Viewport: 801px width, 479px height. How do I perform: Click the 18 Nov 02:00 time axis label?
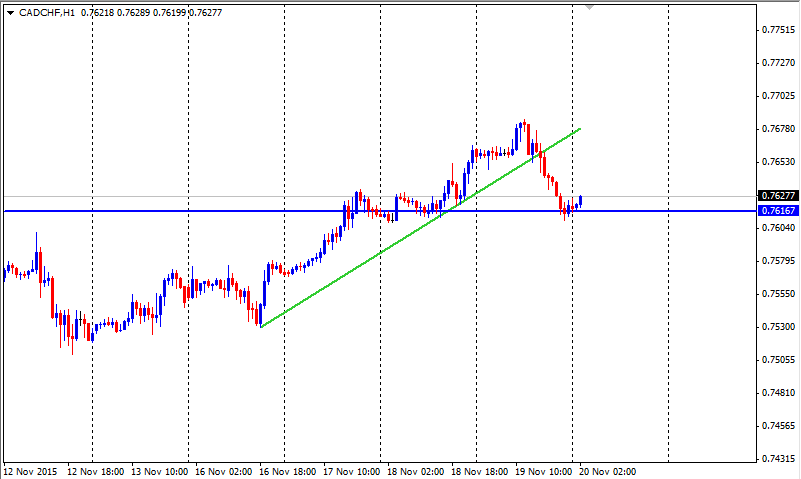coord(416,471)
